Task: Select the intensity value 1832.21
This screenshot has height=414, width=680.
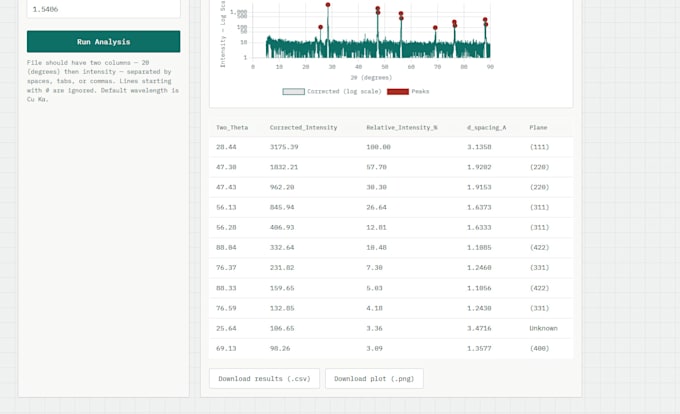Action: (284, 167)
